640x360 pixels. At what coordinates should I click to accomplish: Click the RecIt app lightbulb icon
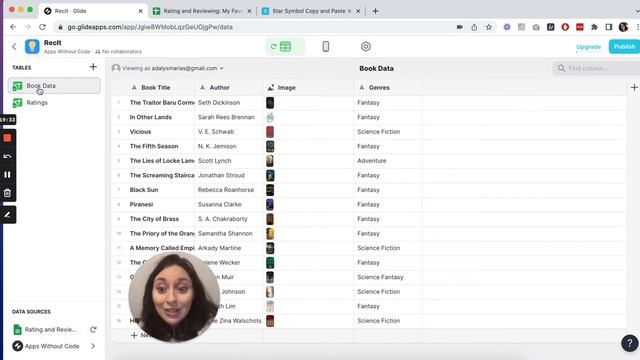[32, 47]
